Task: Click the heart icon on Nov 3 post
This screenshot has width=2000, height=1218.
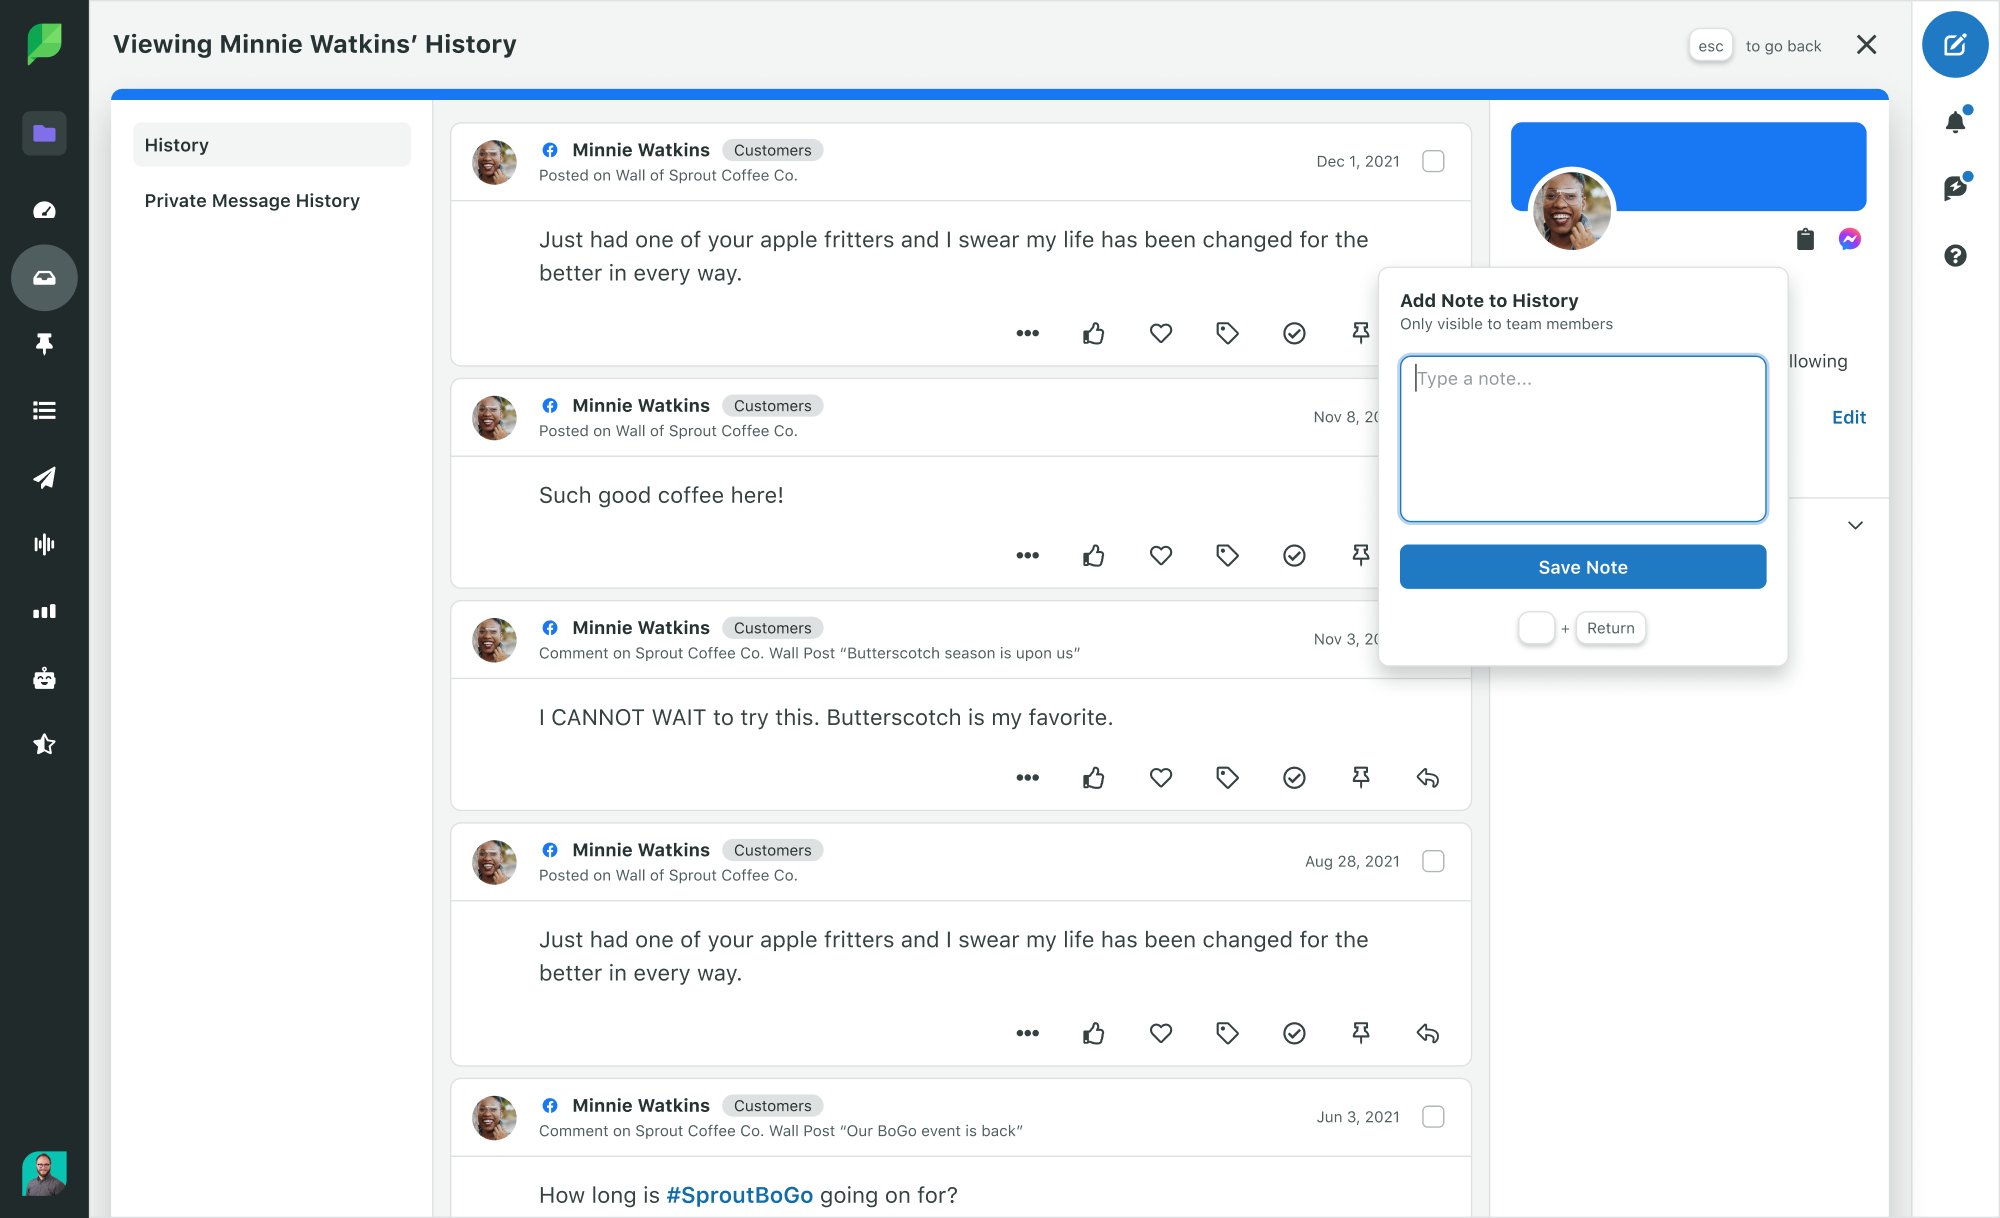Action: (x=1160, y=778)
